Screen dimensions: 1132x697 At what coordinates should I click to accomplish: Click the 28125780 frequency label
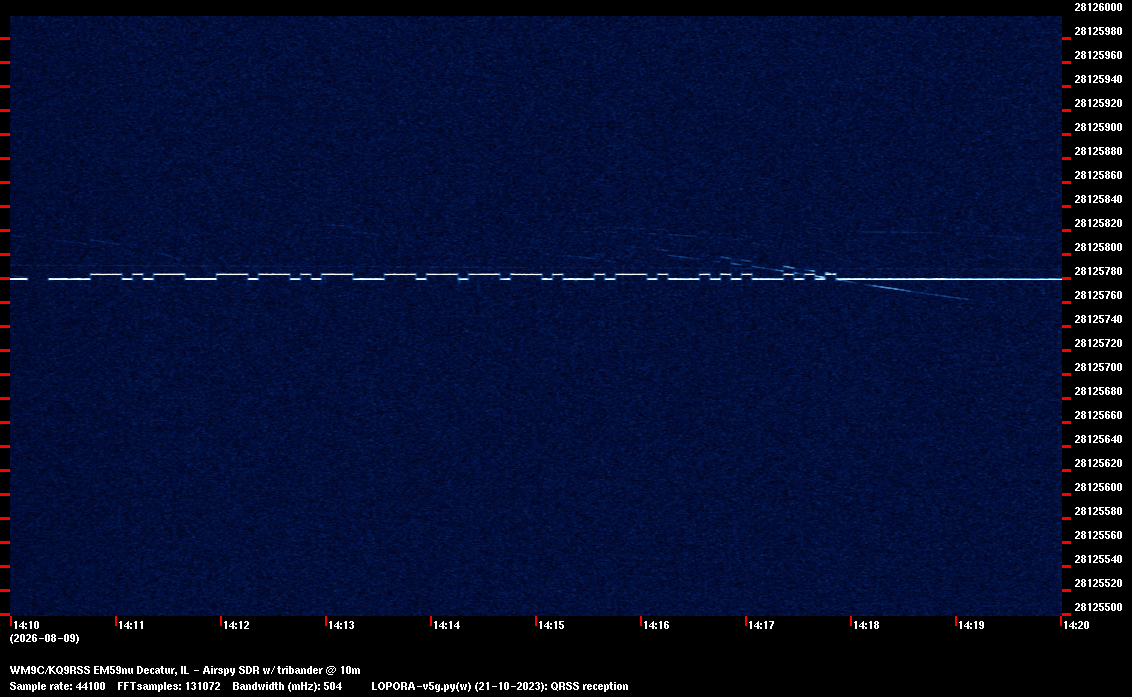1098,272
